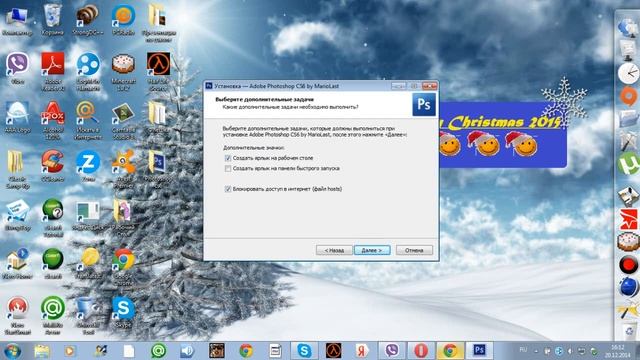The image size is (640, 360).
Task: Open the Skype desktop shortcut
Action: point(123,312)
